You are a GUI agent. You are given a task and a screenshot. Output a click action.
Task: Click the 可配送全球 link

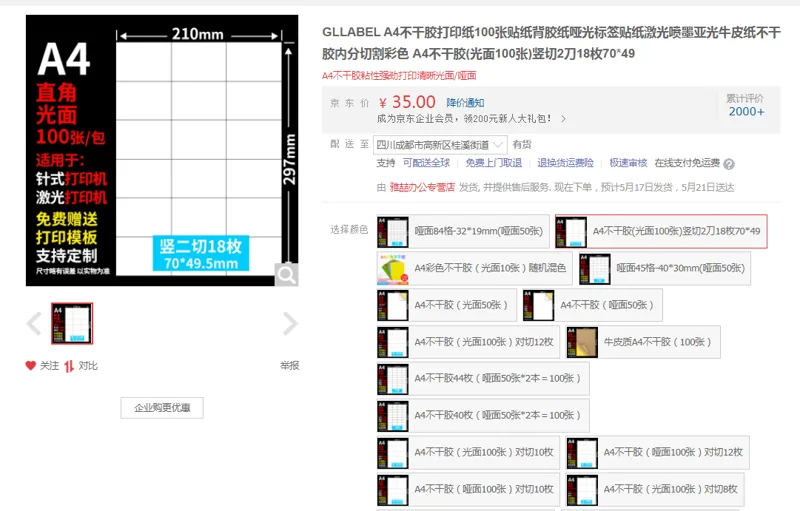(x=427, y=163)
